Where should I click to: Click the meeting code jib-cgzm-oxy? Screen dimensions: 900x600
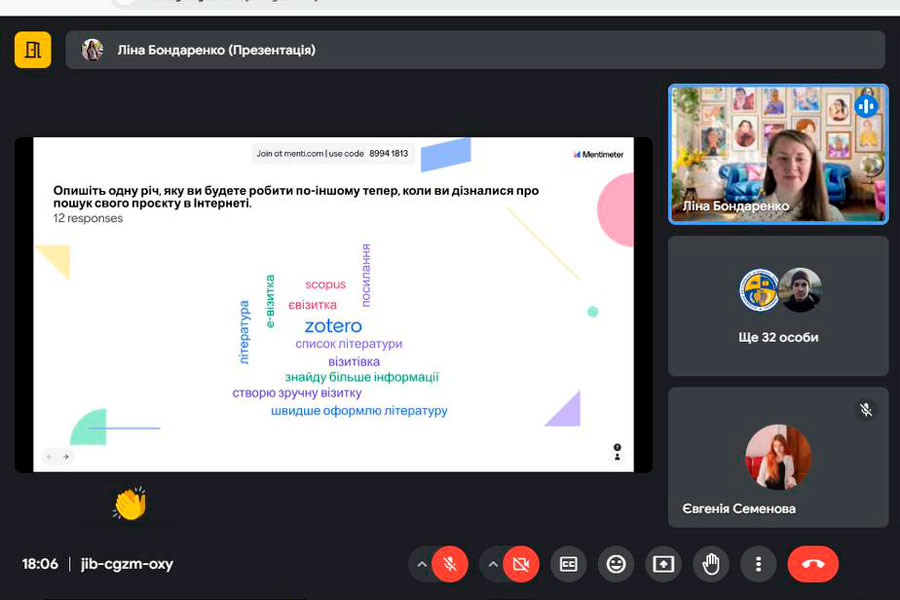coord(127,564)
